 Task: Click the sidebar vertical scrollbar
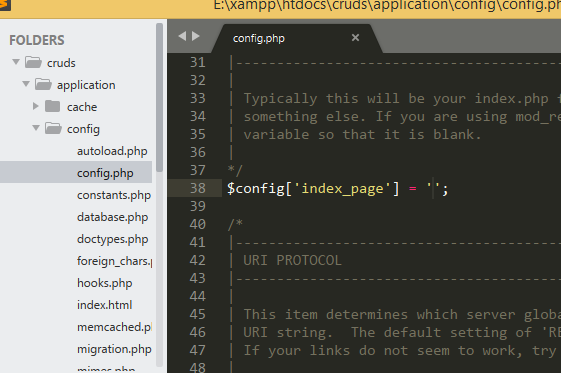click(159, 97)
